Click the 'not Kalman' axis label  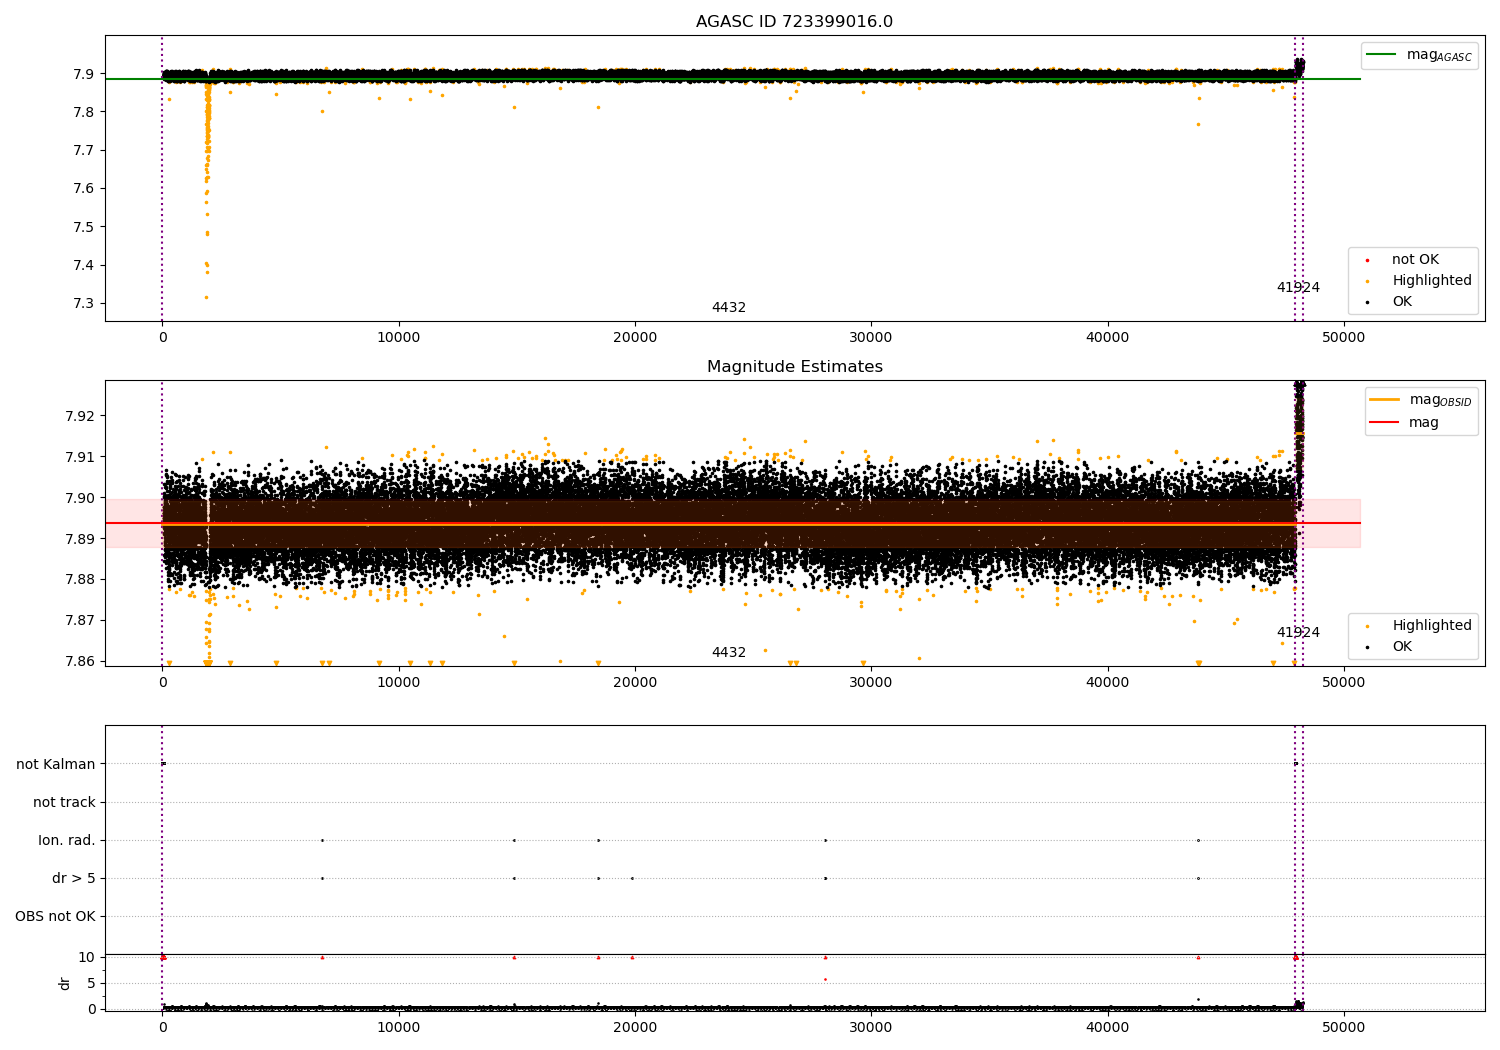56,764
